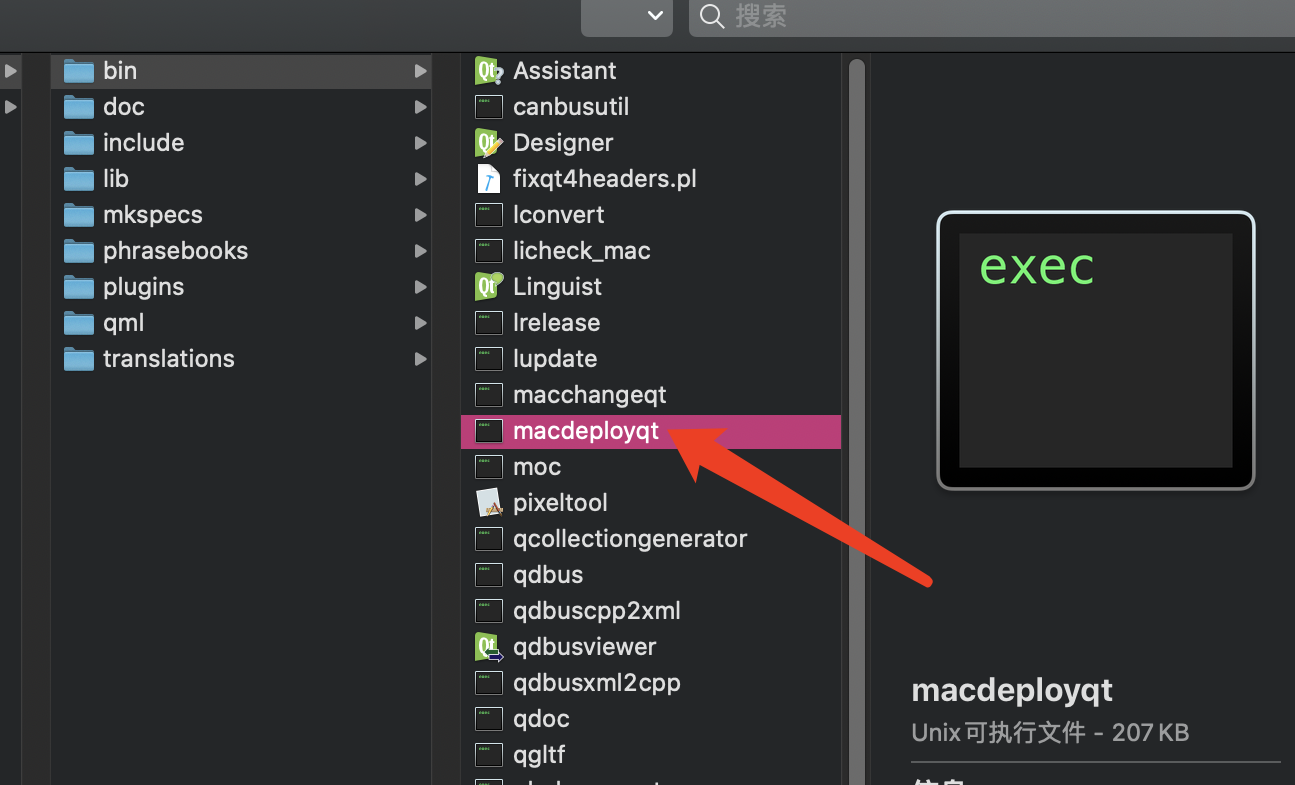Click the file list column scrollbar
Image resolution: width=1295 pixels, height=785 pixels.
[856, 420]
